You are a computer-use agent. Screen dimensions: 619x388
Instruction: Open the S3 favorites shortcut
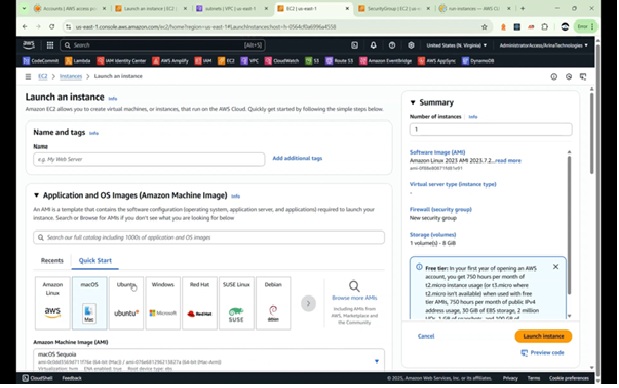[312, 61]
